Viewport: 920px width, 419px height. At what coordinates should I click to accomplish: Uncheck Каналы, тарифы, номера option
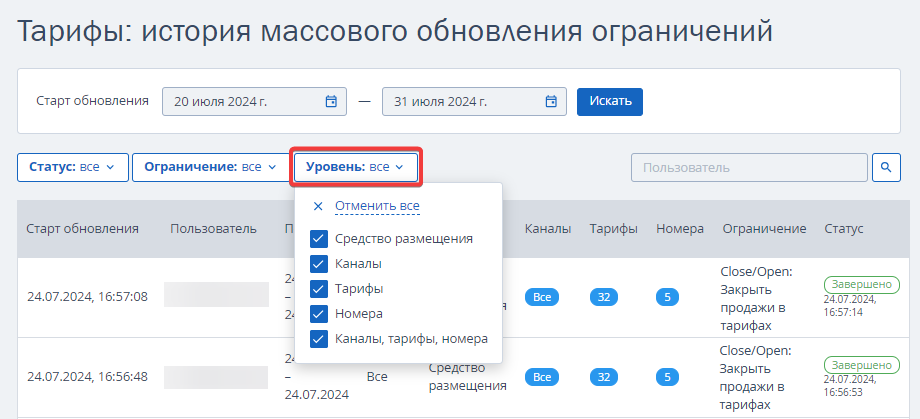(x=319, y=339)
